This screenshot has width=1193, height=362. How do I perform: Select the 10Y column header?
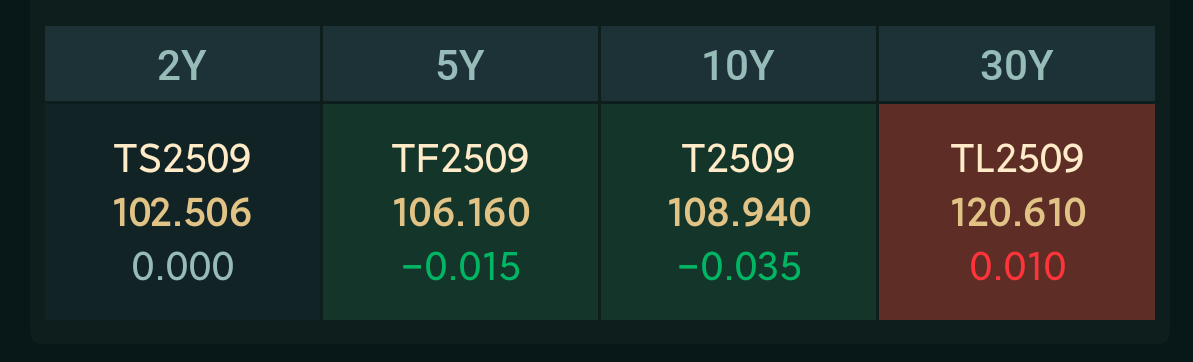click(x=738, y=63)
